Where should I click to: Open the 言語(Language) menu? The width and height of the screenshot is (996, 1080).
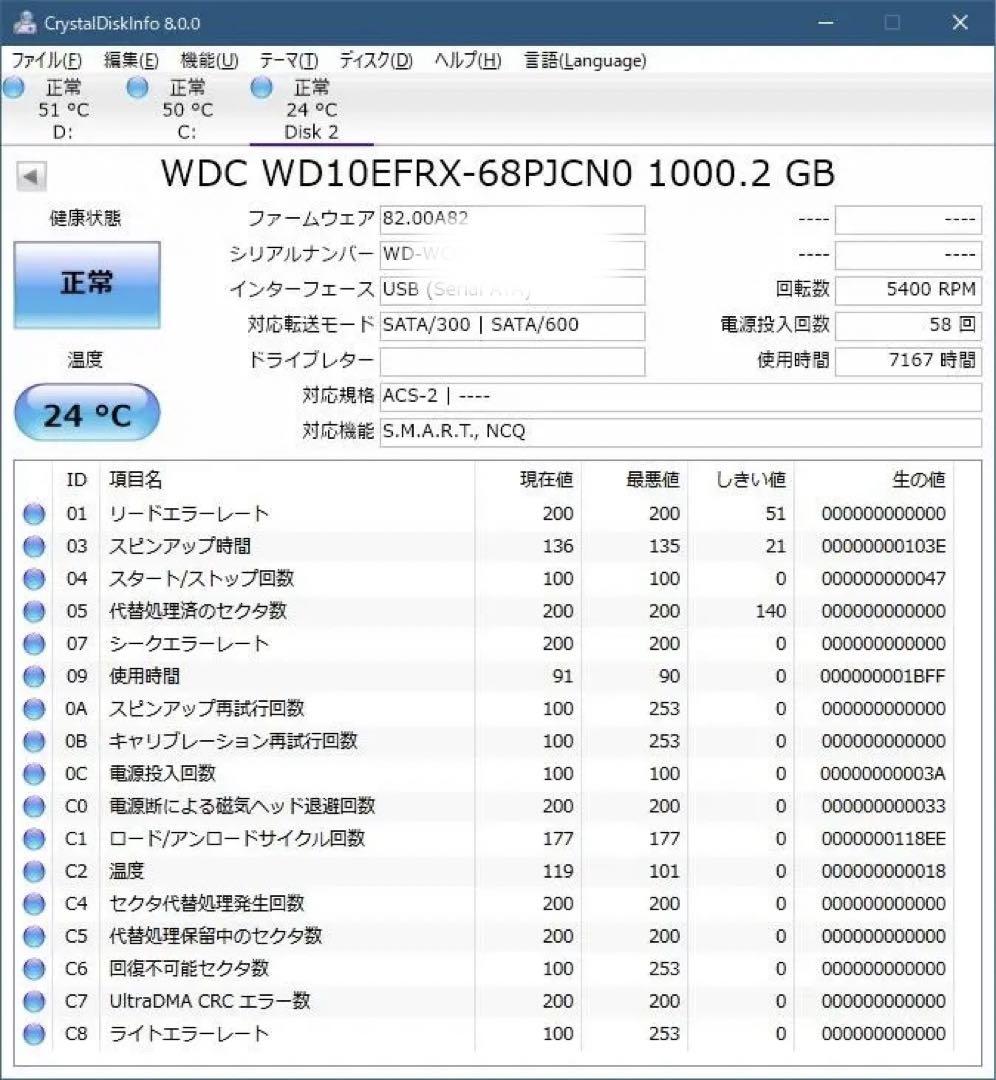585,61
